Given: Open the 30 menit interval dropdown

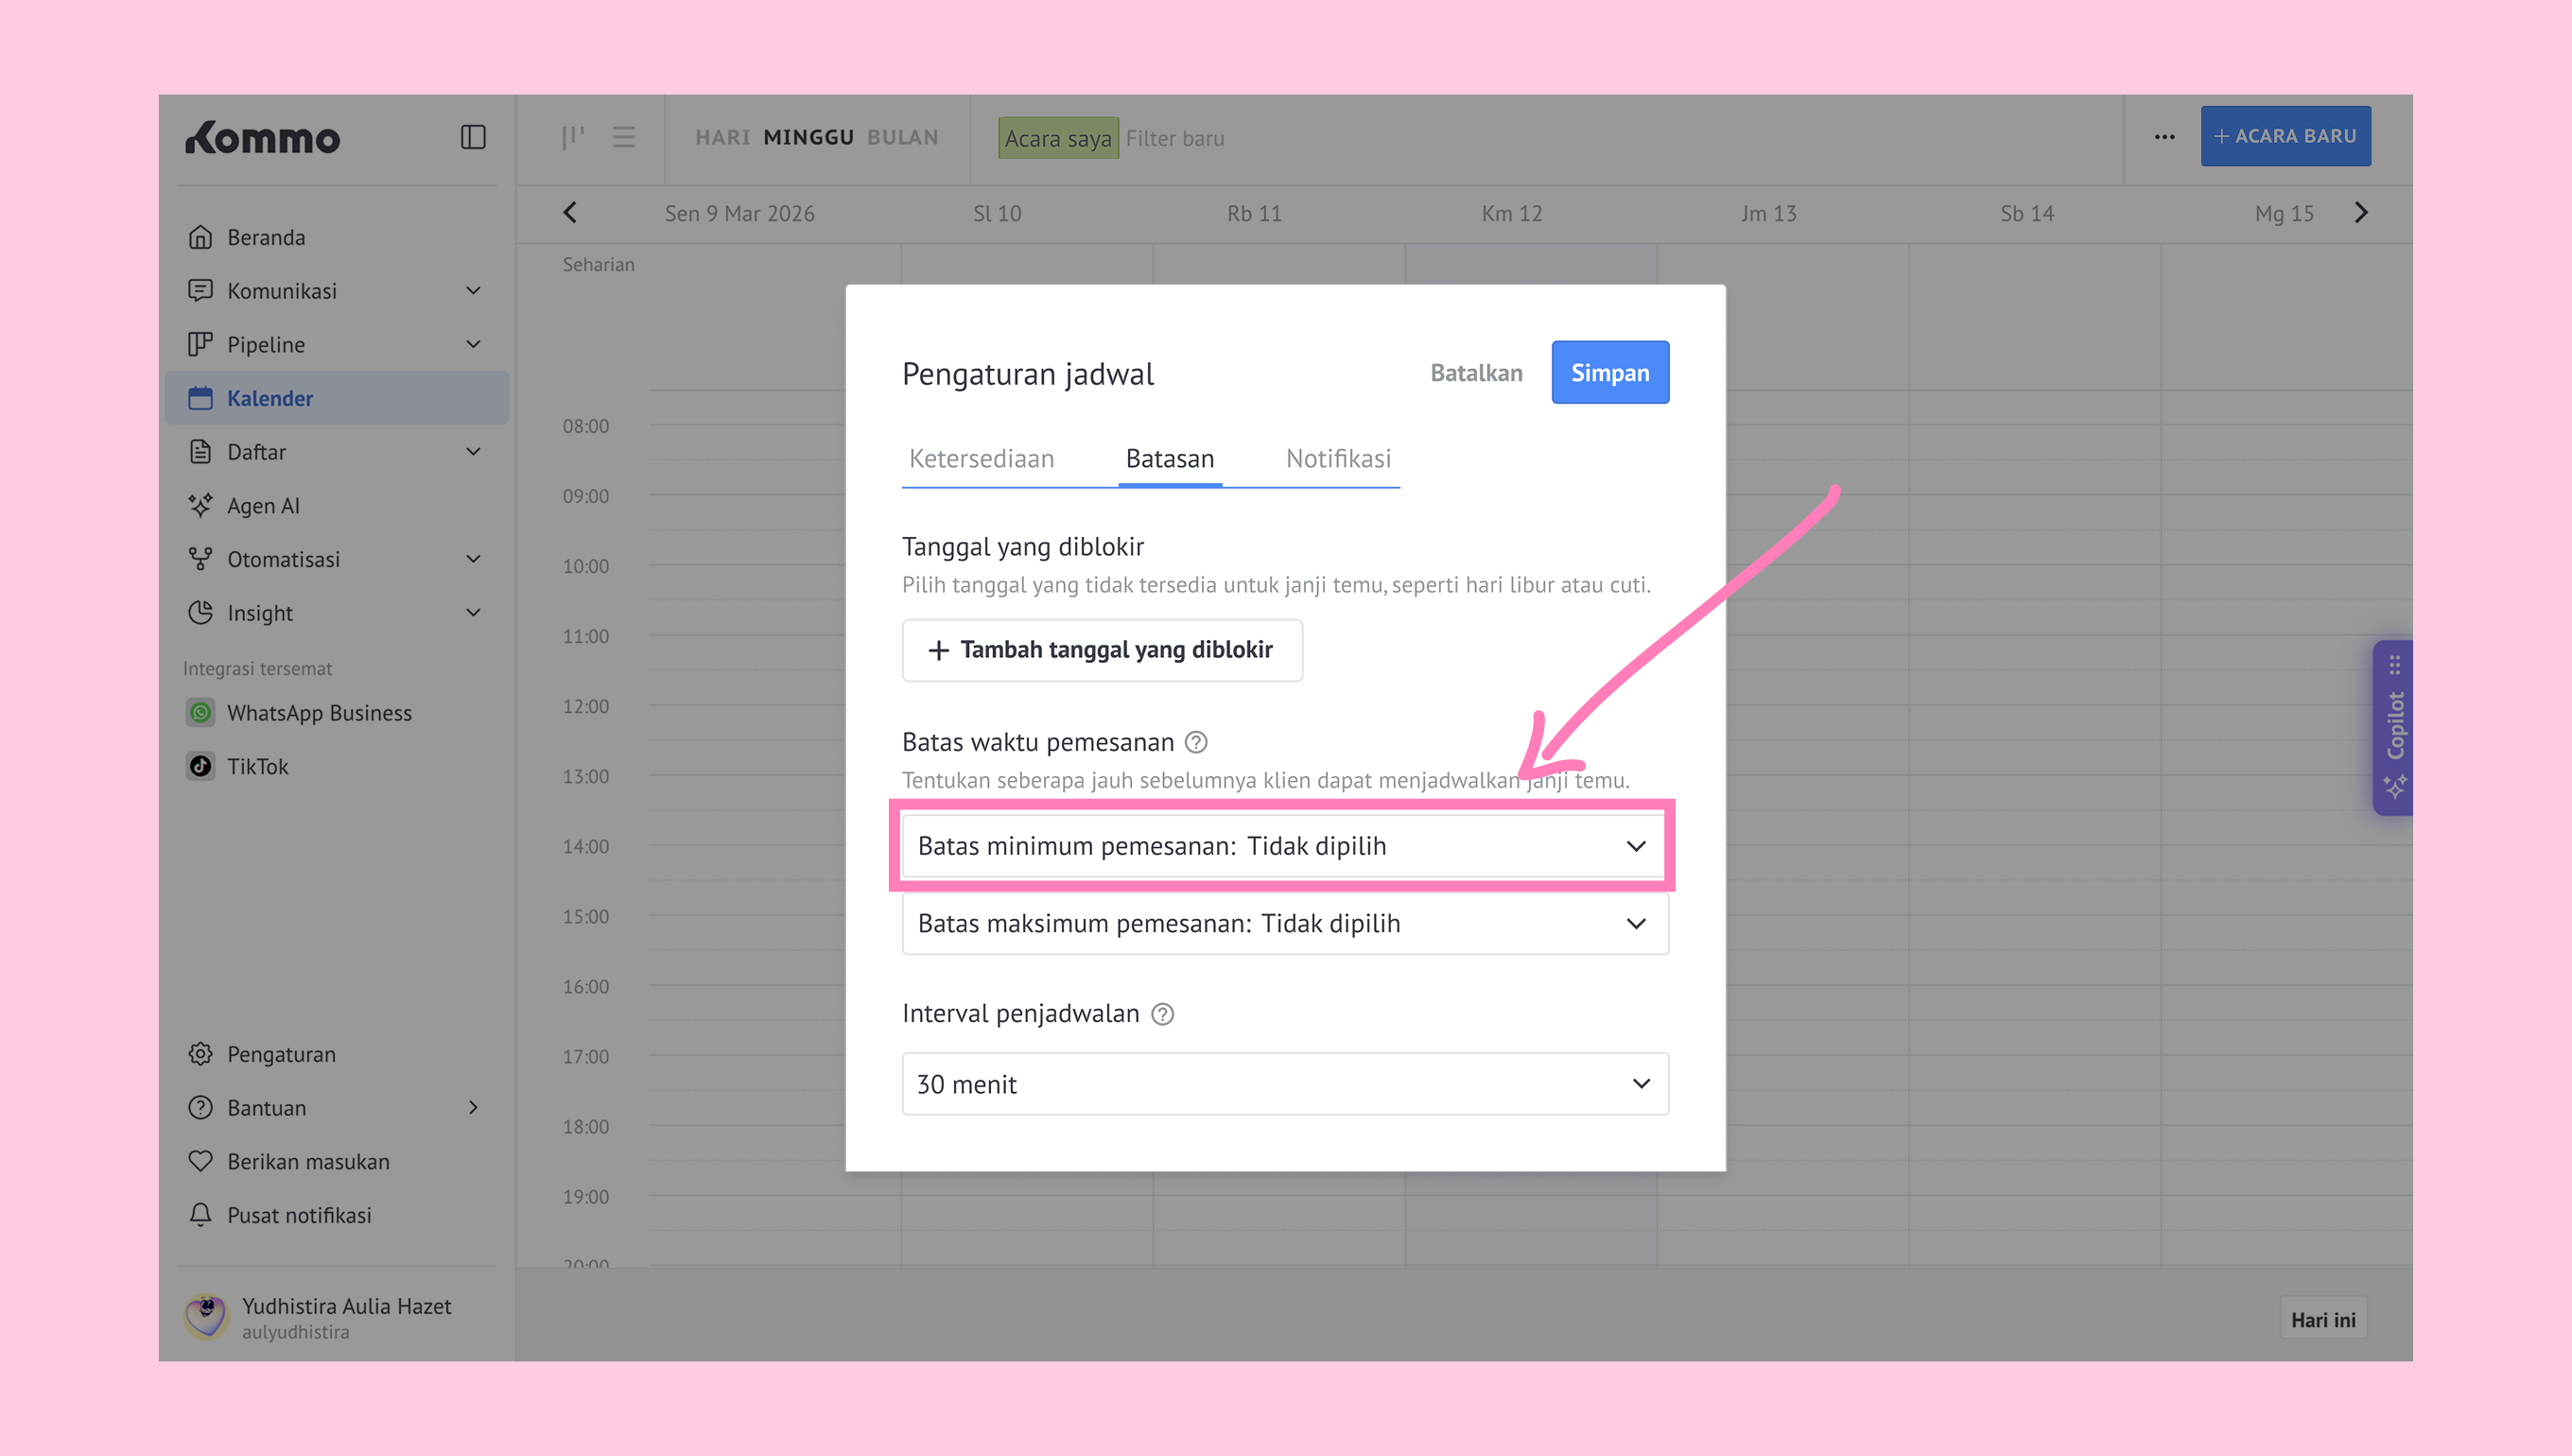Looking at the screenshot, I should (x=1284, y=1084).
